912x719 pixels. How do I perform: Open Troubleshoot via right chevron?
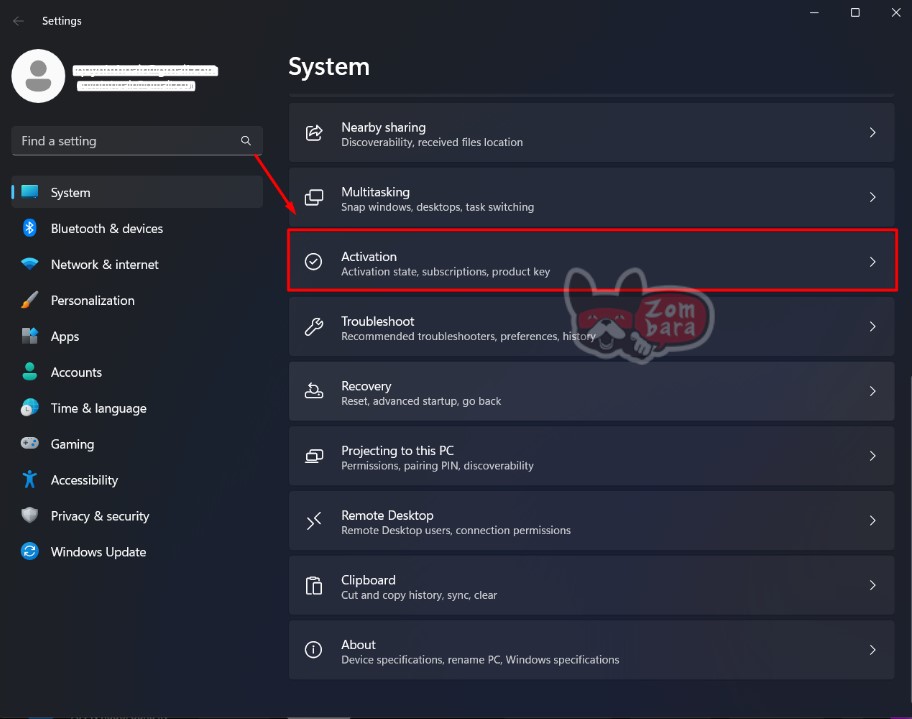click(872, 326)
